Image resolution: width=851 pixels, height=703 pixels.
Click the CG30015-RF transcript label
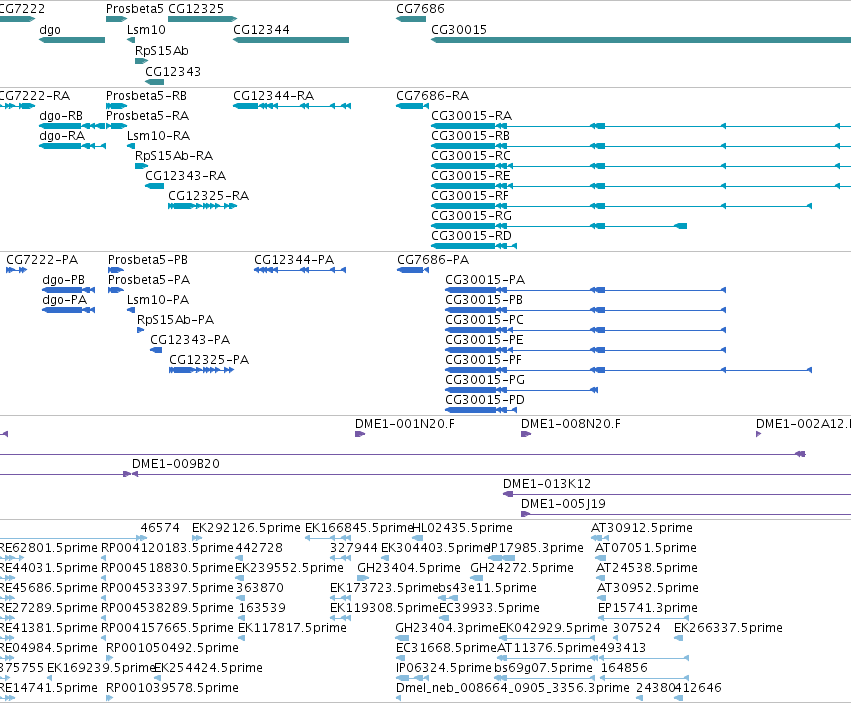[x=470, y=195]
